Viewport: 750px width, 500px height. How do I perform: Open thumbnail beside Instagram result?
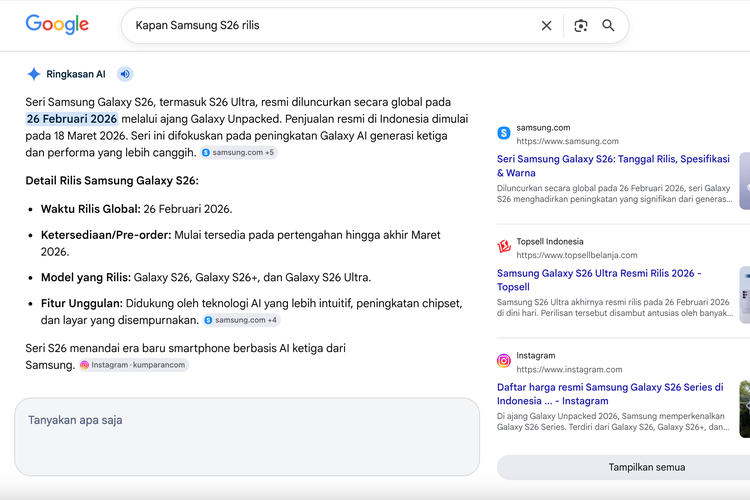[745, 409]
